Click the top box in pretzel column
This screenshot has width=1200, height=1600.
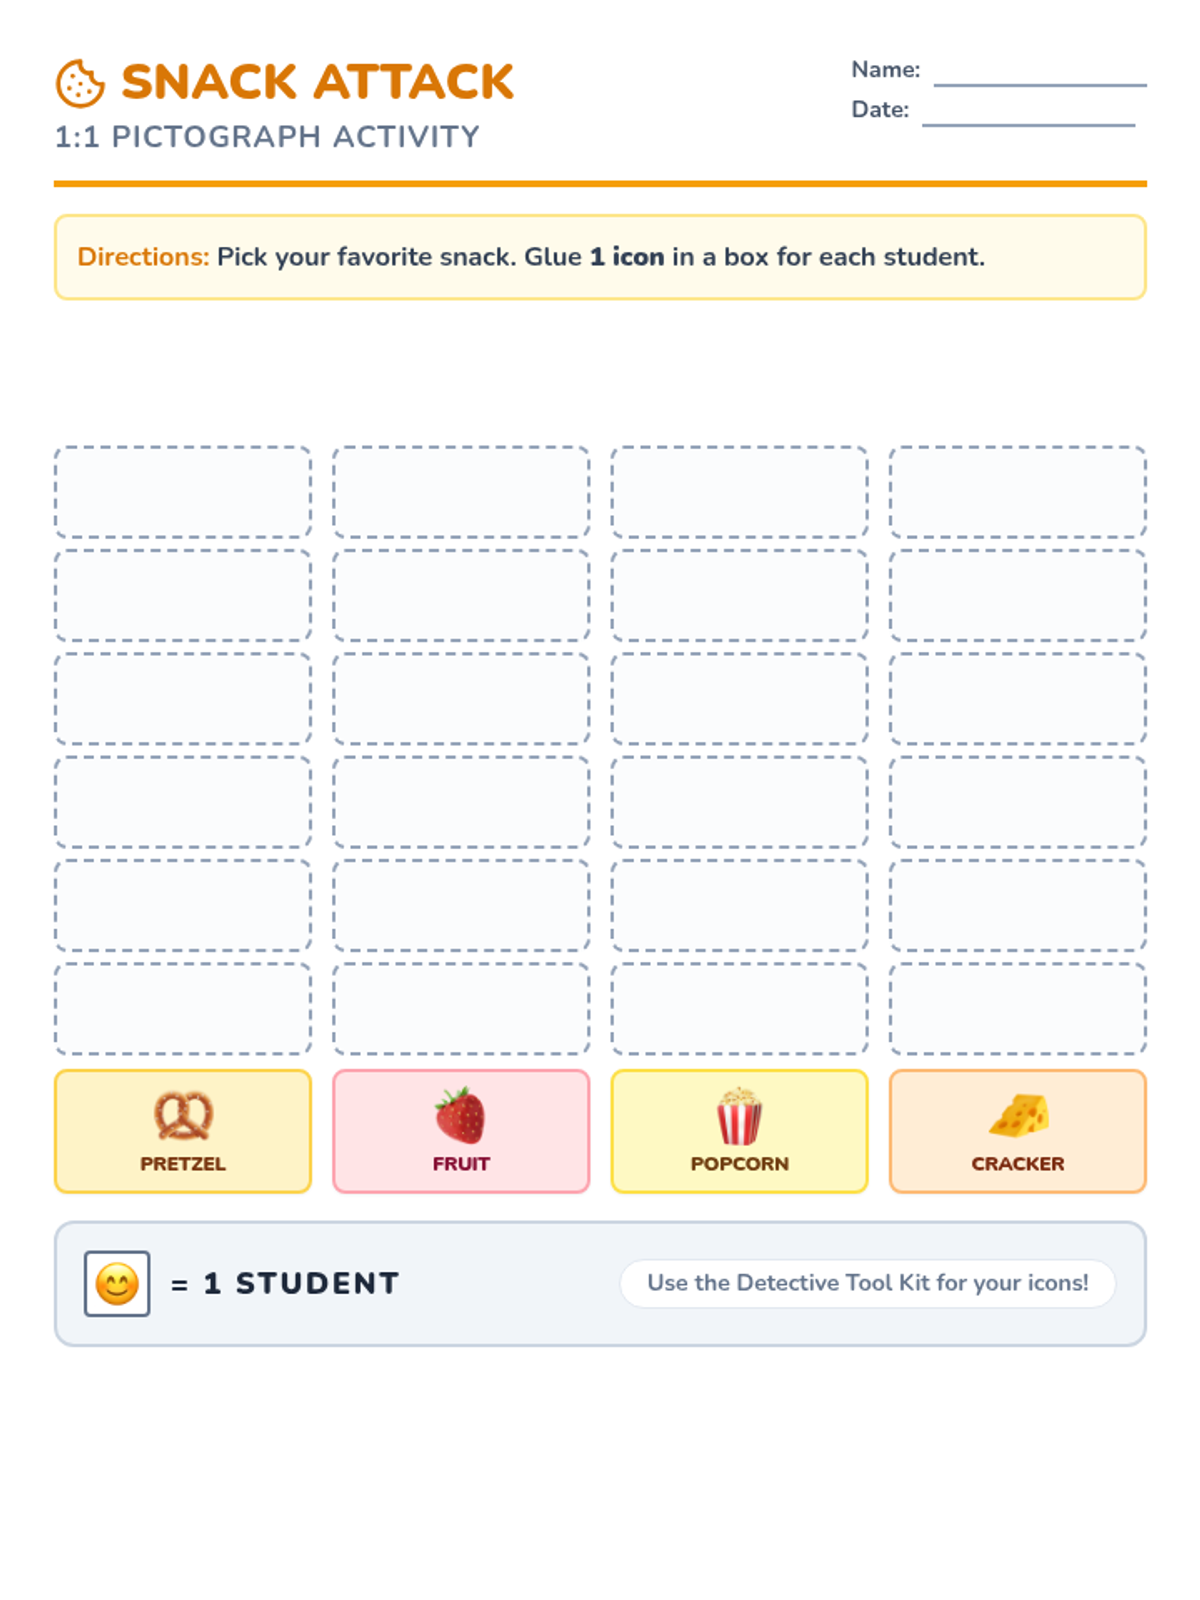183,492
